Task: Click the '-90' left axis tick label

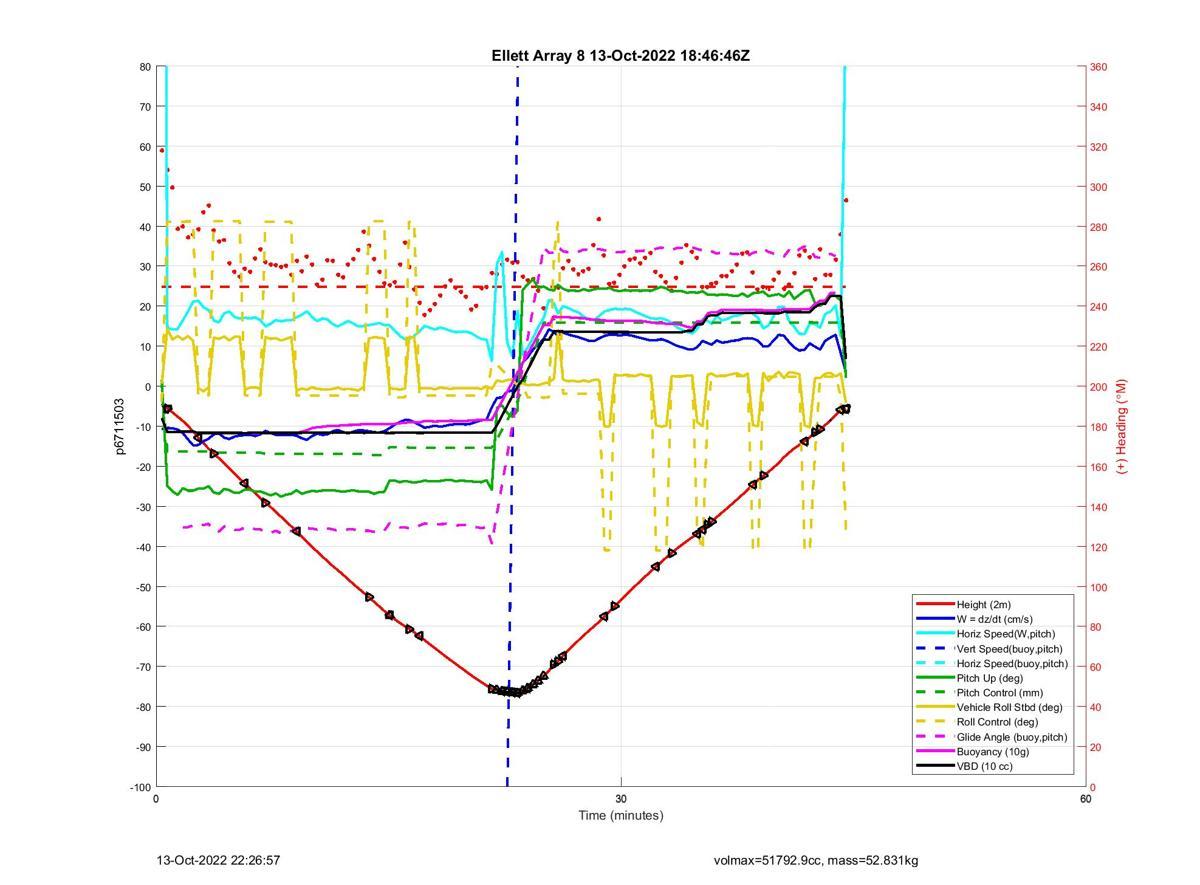Action: 143,747
